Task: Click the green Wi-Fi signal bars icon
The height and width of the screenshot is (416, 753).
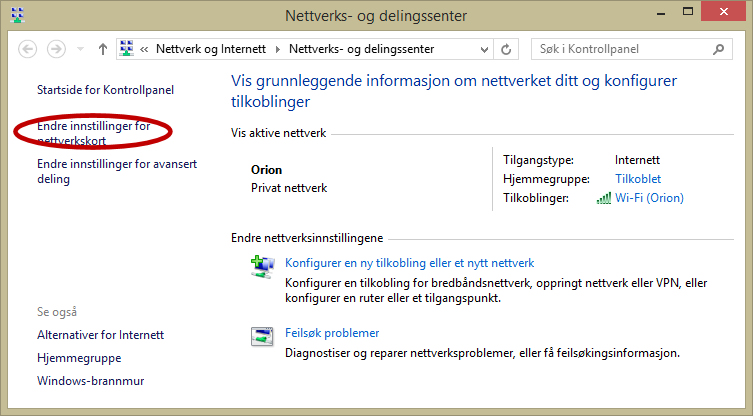Action: (603, 198)
